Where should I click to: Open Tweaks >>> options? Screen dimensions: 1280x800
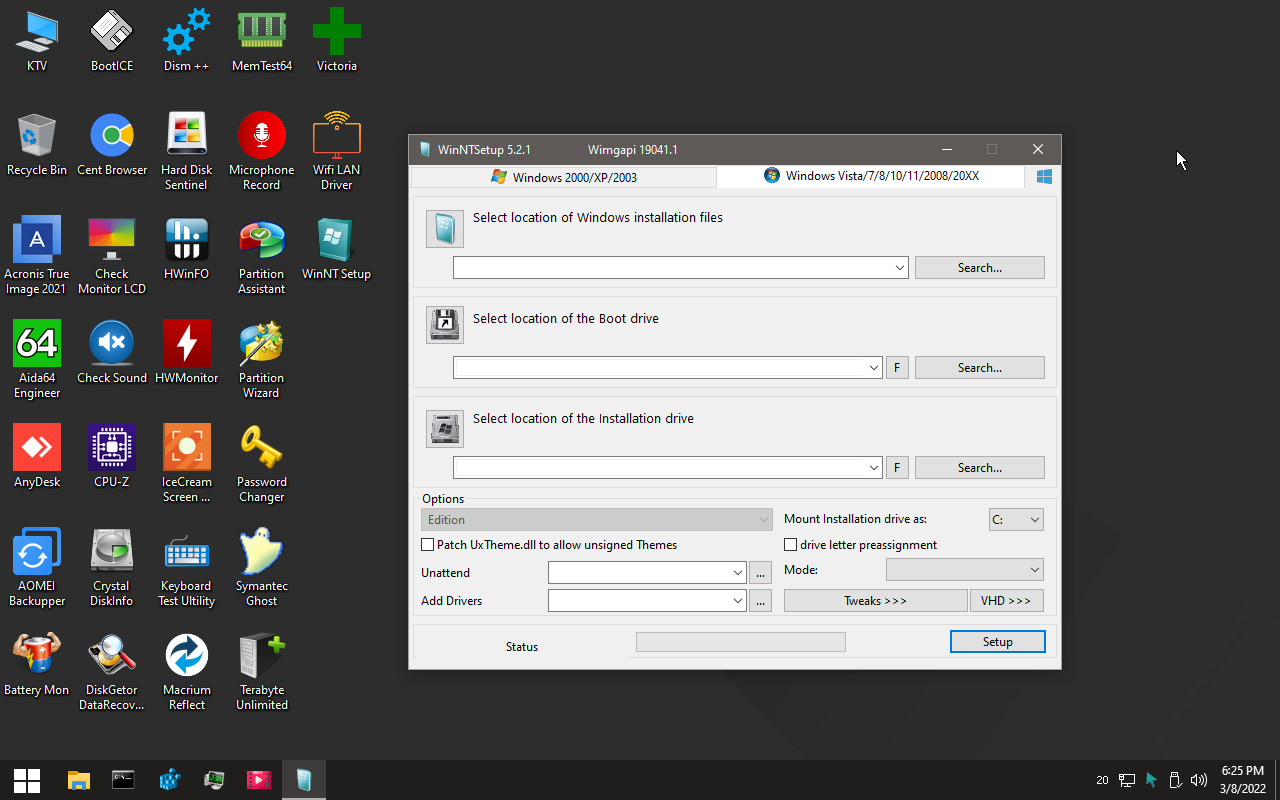875,601
